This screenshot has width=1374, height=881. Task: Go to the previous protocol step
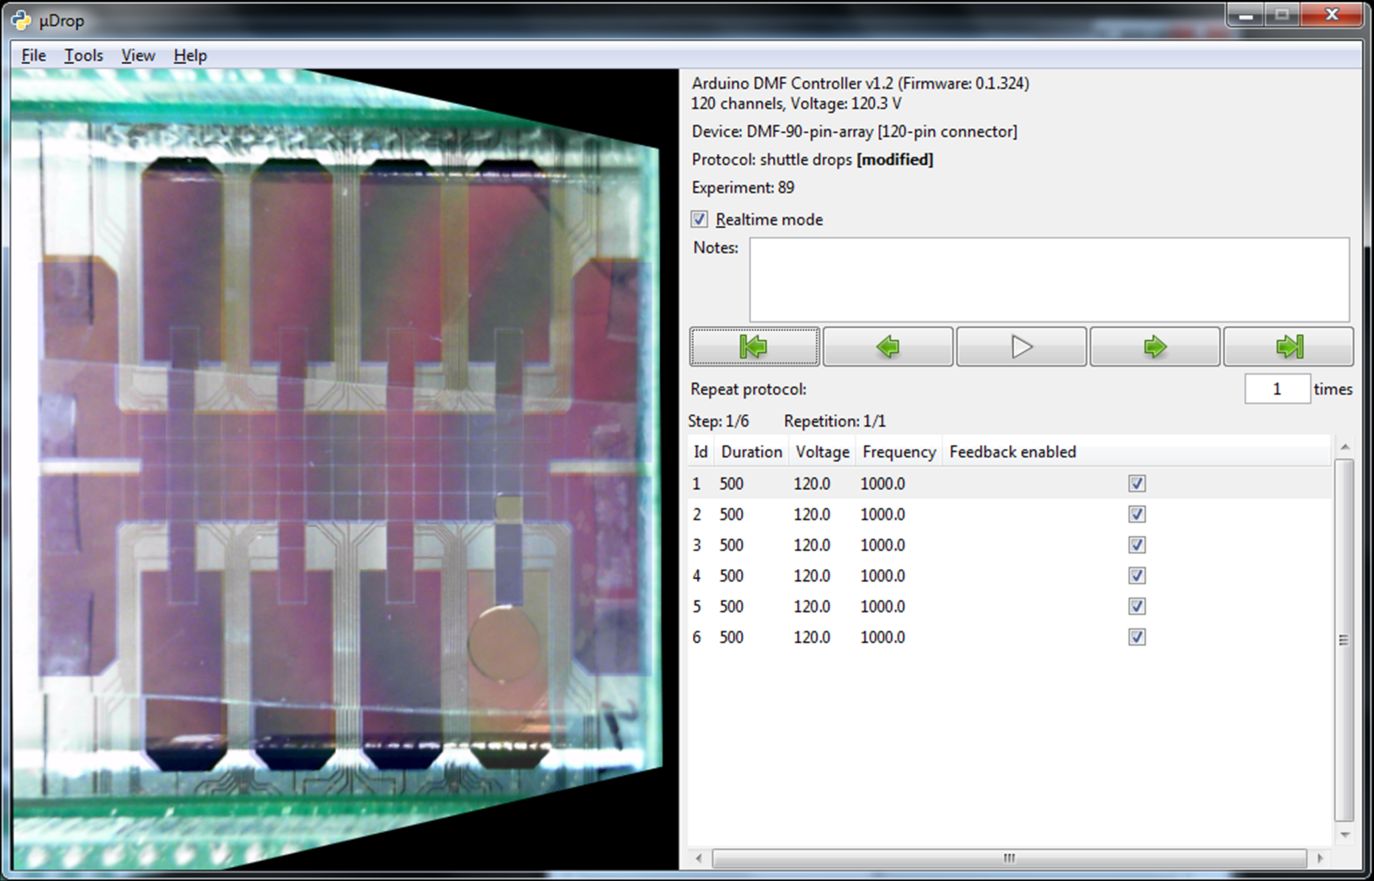pyautogui.click(x=887, y=347)
